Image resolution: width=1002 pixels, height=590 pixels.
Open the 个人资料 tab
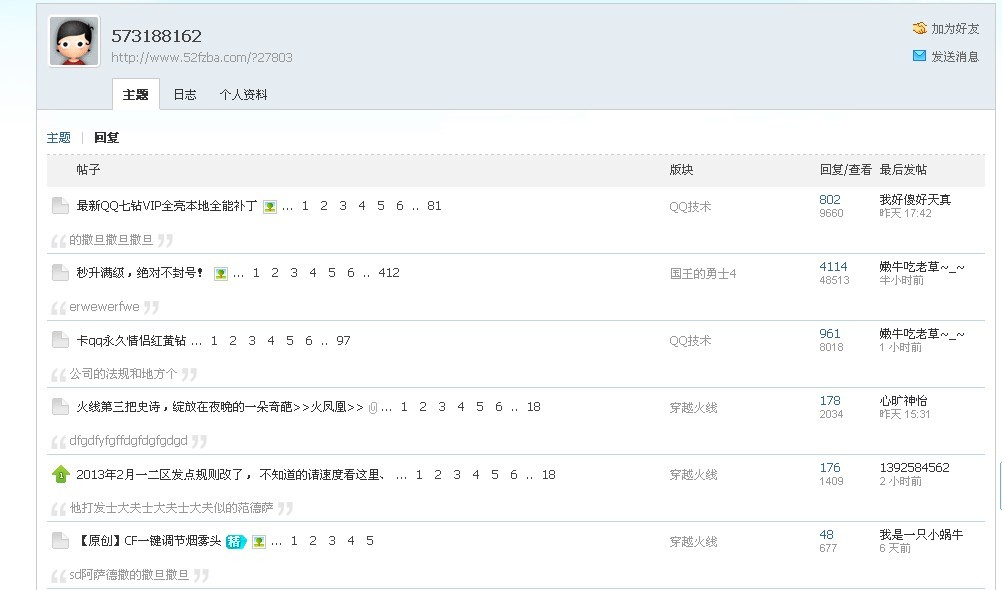[x=243, y=95]
